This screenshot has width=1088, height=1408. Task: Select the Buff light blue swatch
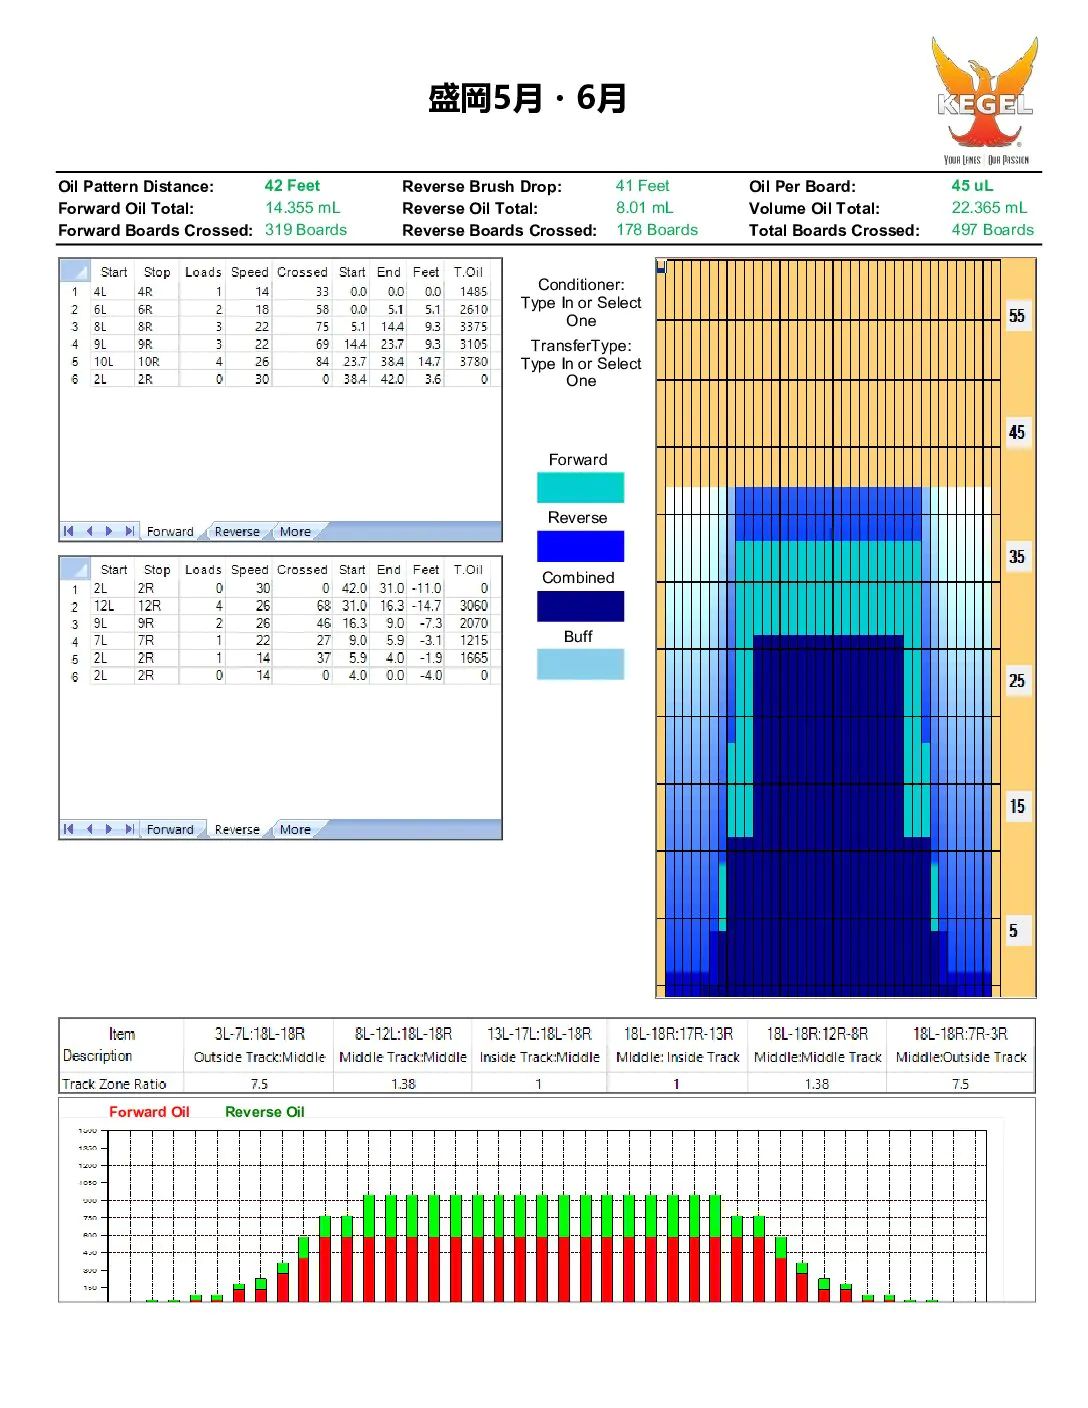(580, 664)
